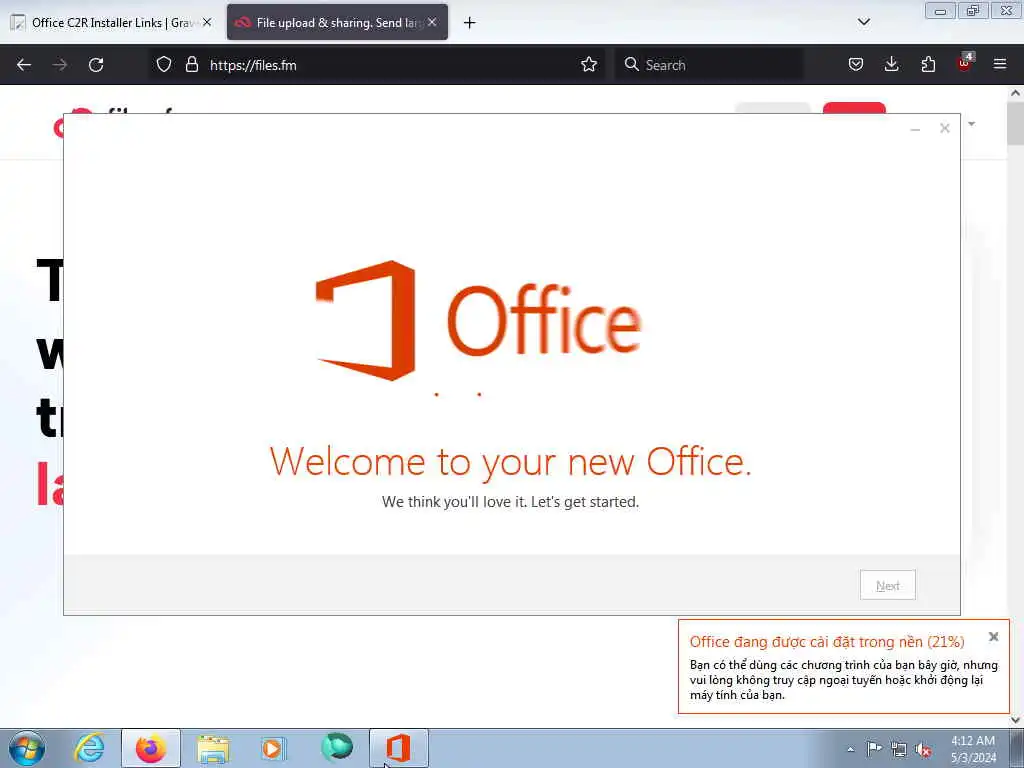Show hidden system tray icons

(x=850, y=749)
